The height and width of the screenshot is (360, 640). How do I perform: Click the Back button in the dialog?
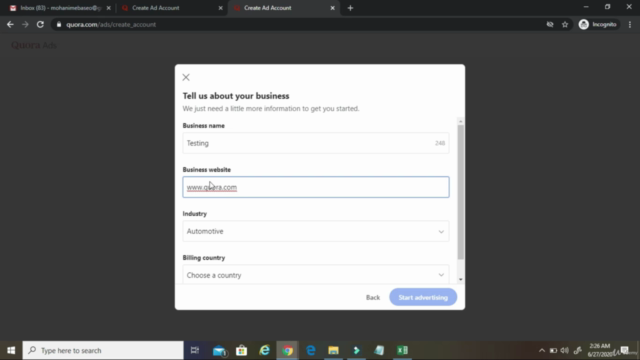coord(373,298)
